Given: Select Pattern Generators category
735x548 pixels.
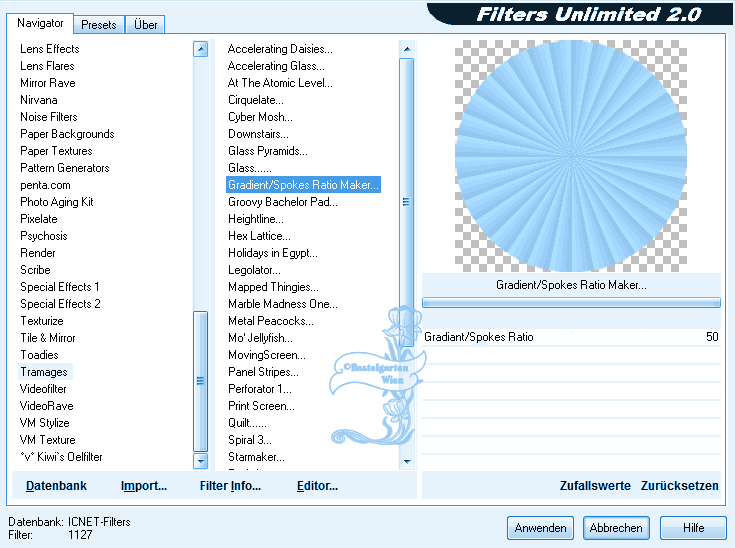Looking at the screenshot, I should (65, 168).
